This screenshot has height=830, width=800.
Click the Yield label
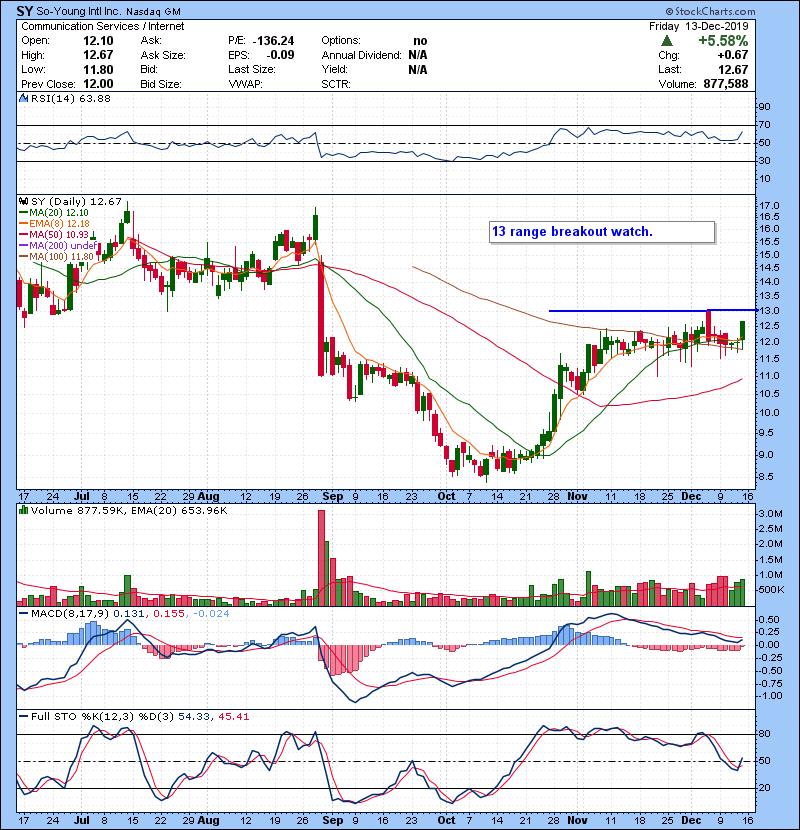point(334,69)
